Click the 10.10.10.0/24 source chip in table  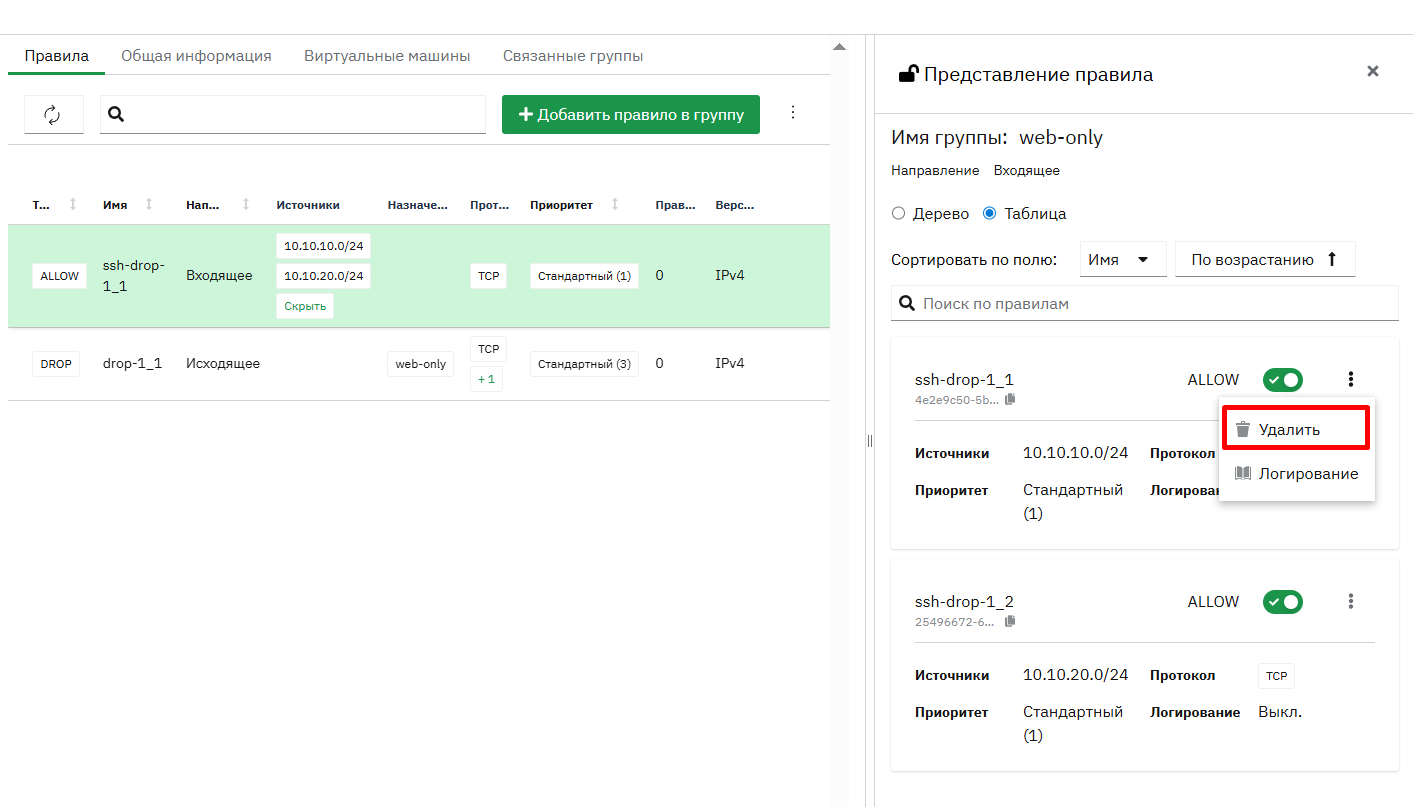[x=324, y=246]
